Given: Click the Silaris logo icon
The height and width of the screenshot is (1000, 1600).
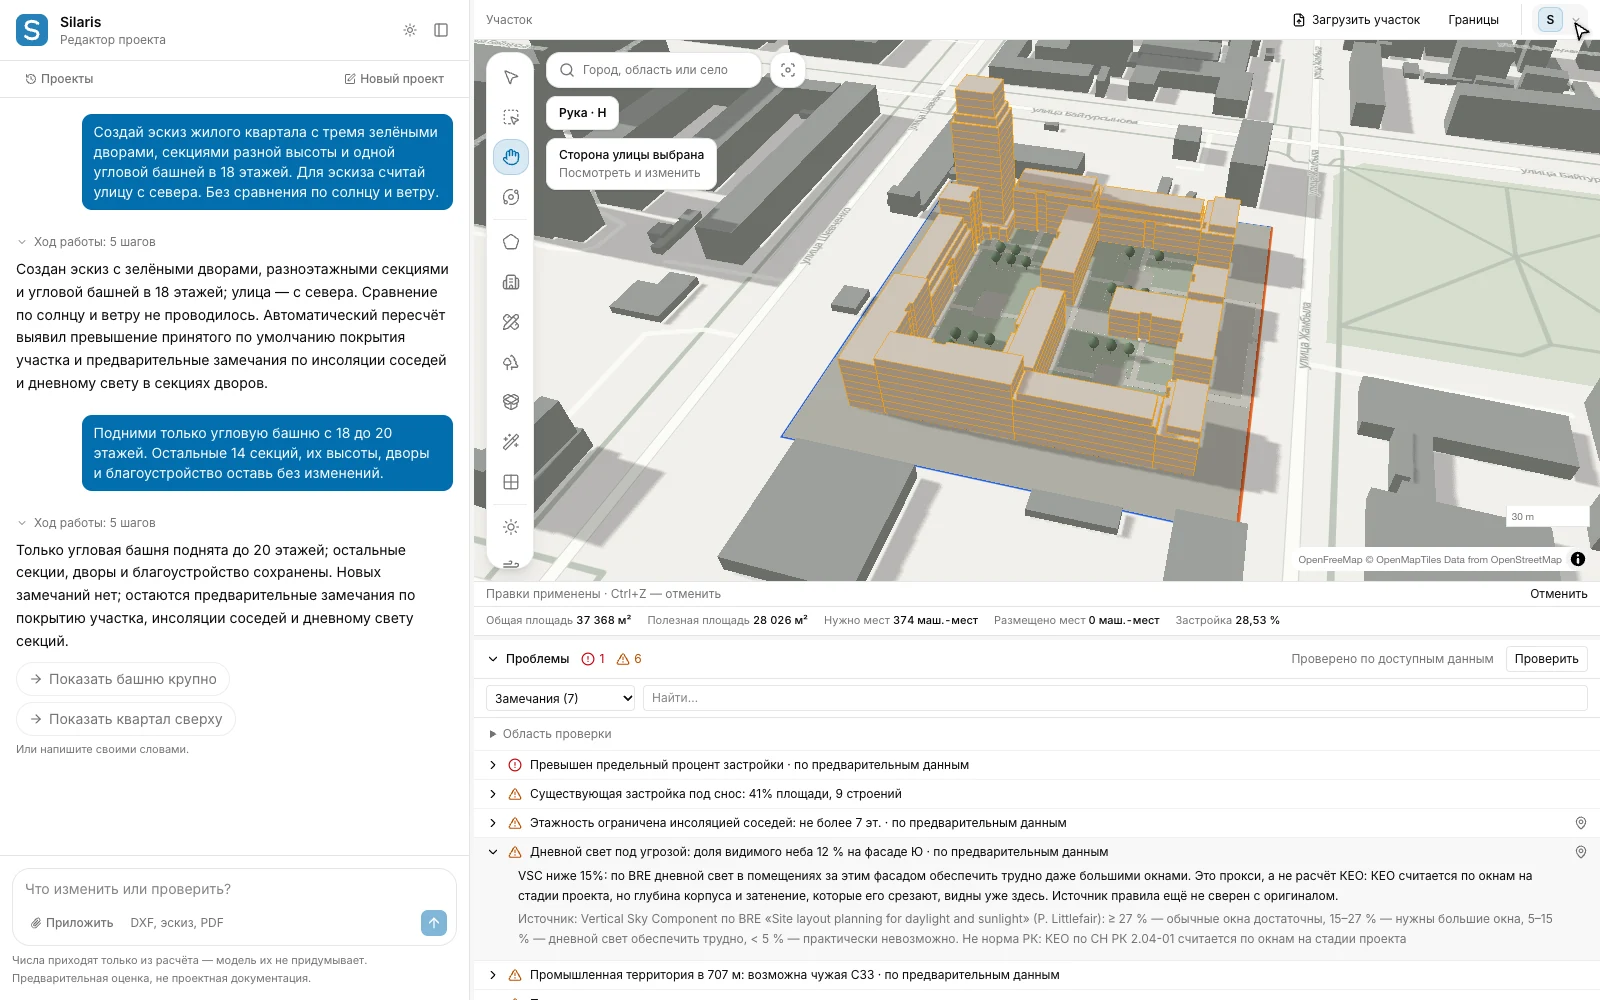Looking at the screenshot, I should [x=32, y=30].
